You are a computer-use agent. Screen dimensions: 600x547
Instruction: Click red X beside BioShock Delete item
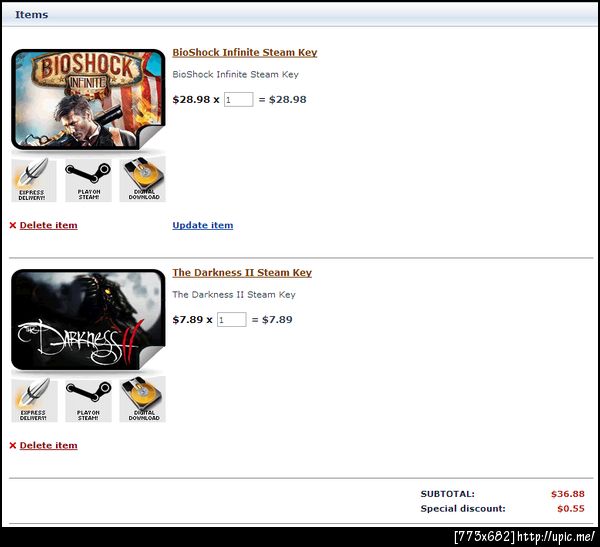13,225
